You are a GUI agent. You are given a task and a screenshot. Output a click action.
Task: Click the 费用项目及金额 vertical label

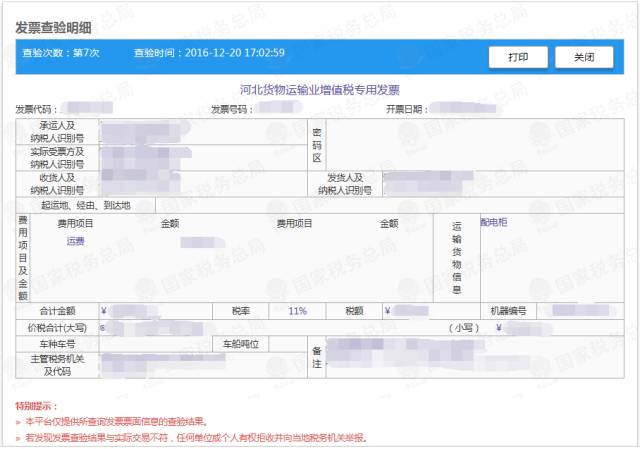pyautogui.click(x=23, y=258)
